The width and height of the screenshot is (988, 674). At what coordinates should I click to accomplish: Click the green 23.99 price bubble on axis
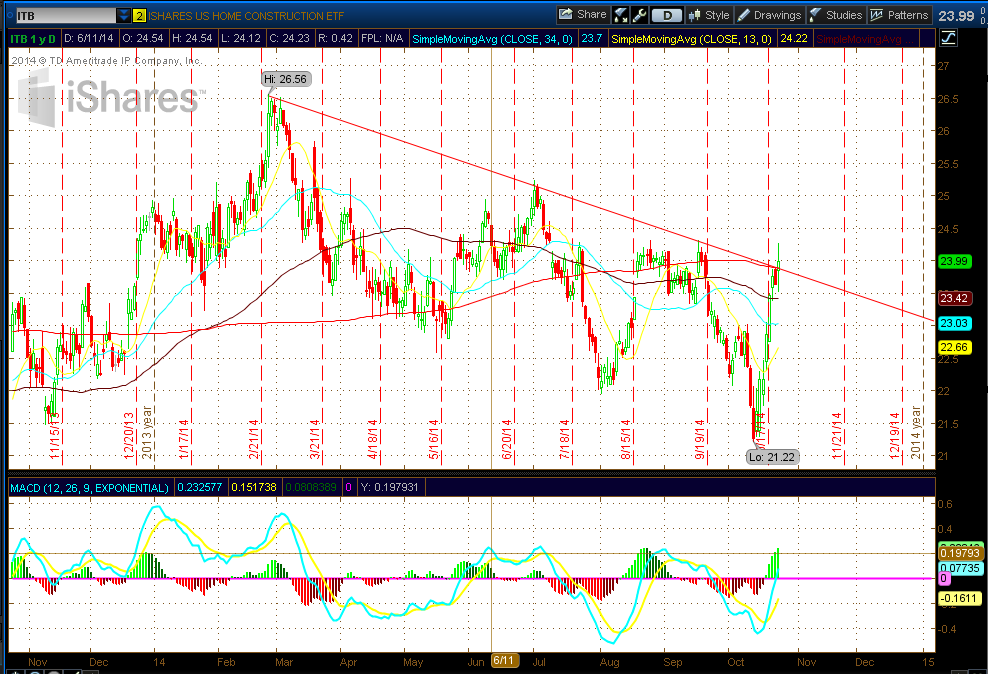coord(954,261)
